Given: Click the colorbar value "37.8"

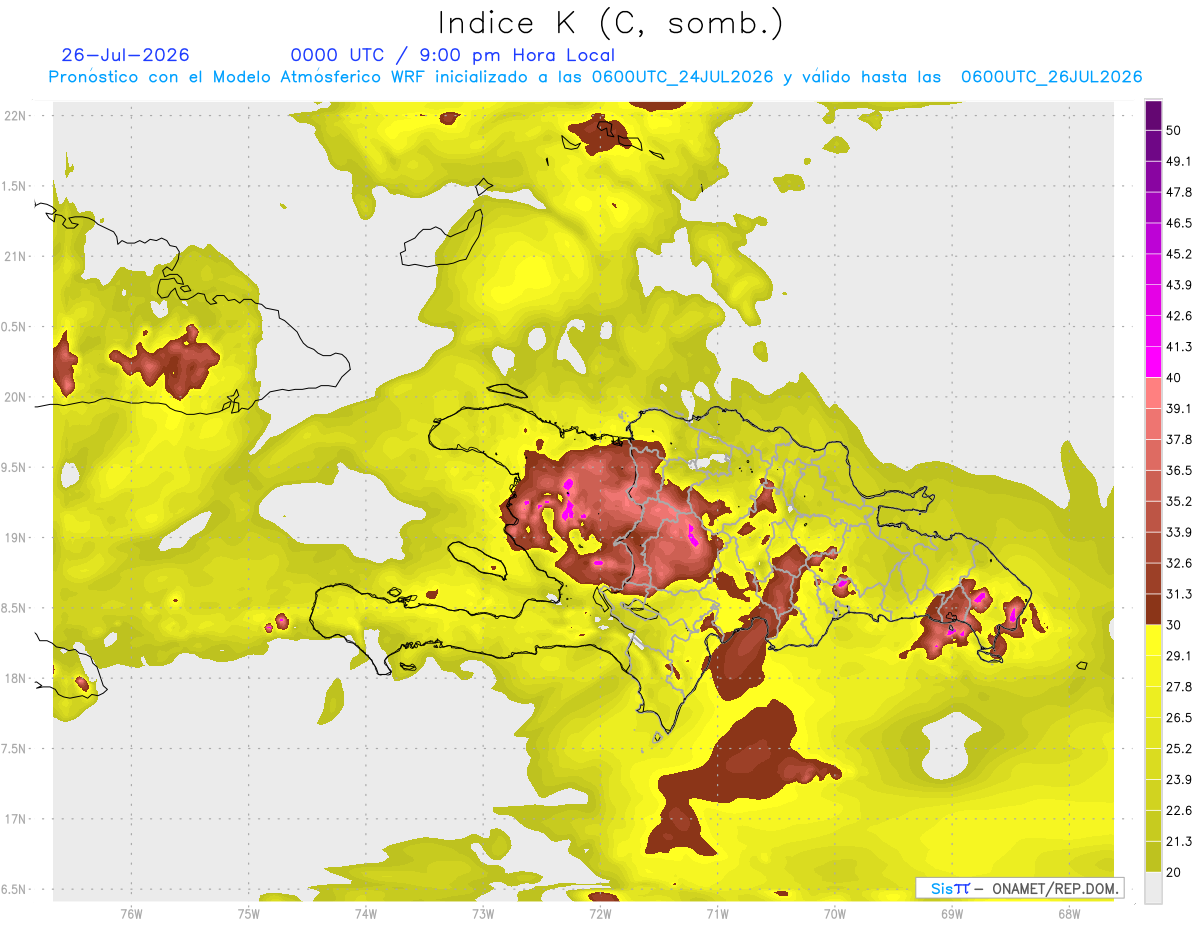Looking at the screenshot, I should pyautogui.click(x=1179, y=439).
